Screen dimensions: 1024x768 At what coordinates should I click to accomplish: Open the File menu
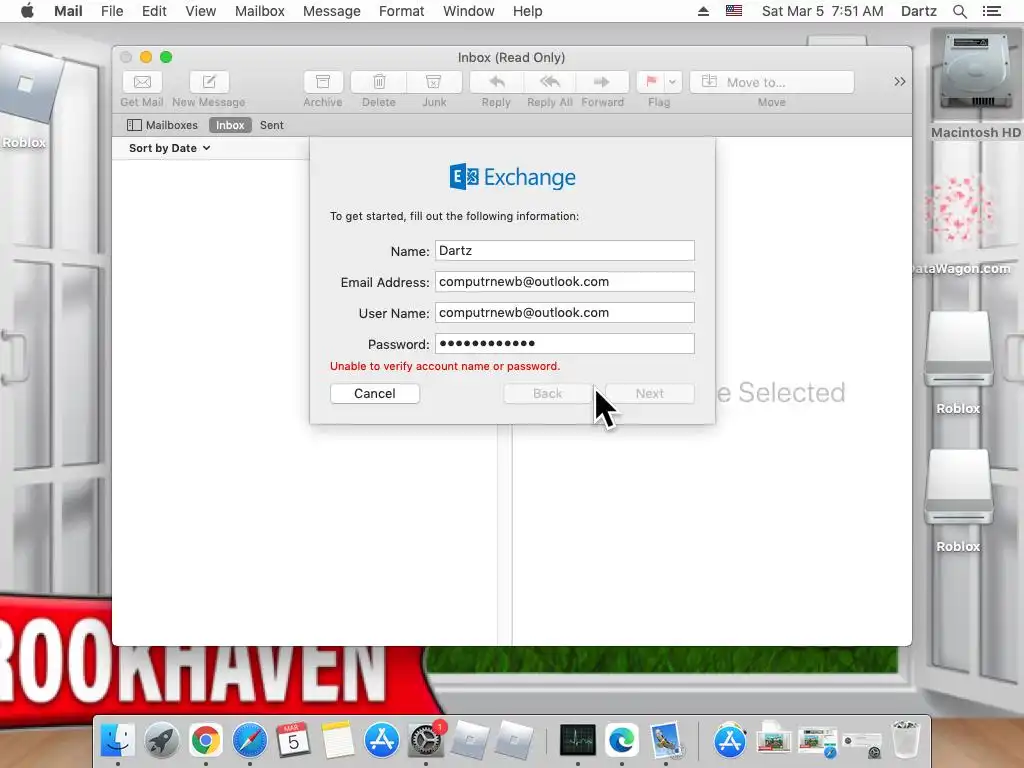coord(112,11)
